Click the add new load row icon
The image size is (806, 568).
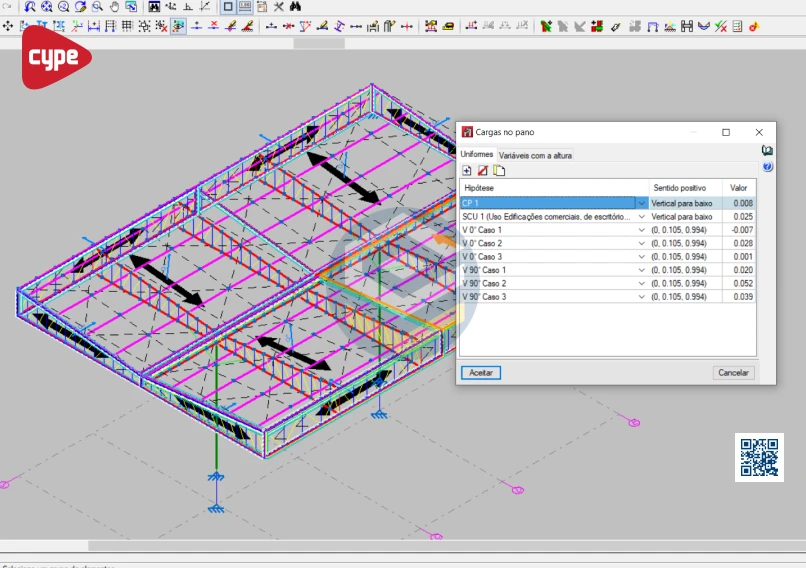(467, 171)
